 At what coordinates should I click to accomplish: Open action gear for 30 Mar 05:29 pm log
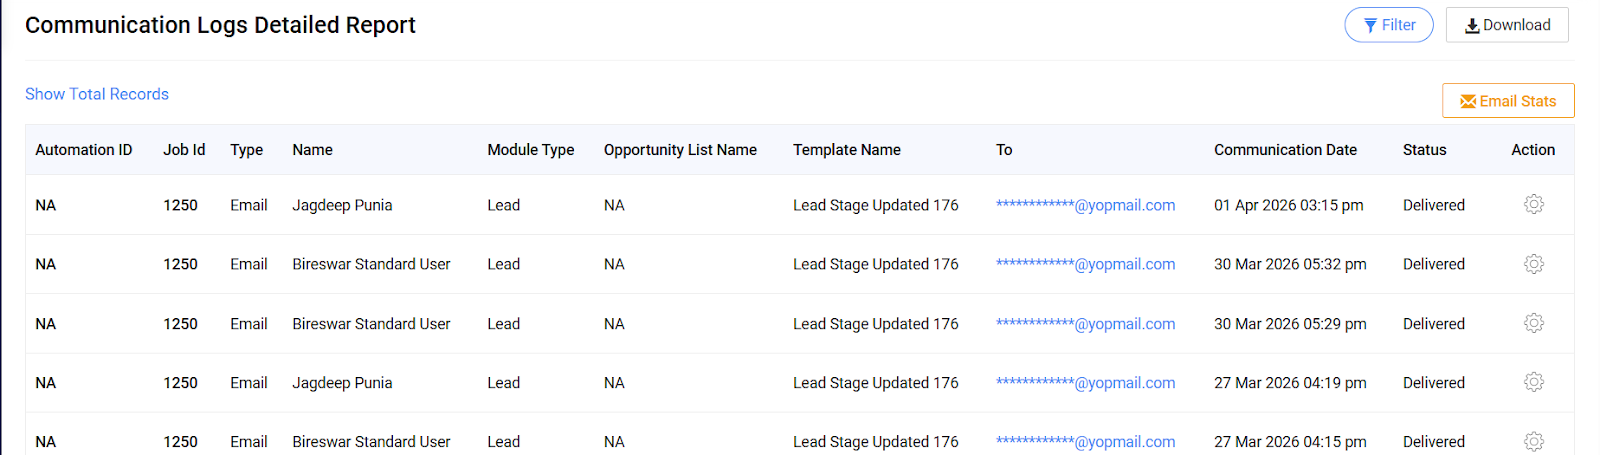tap(1533, 323)
